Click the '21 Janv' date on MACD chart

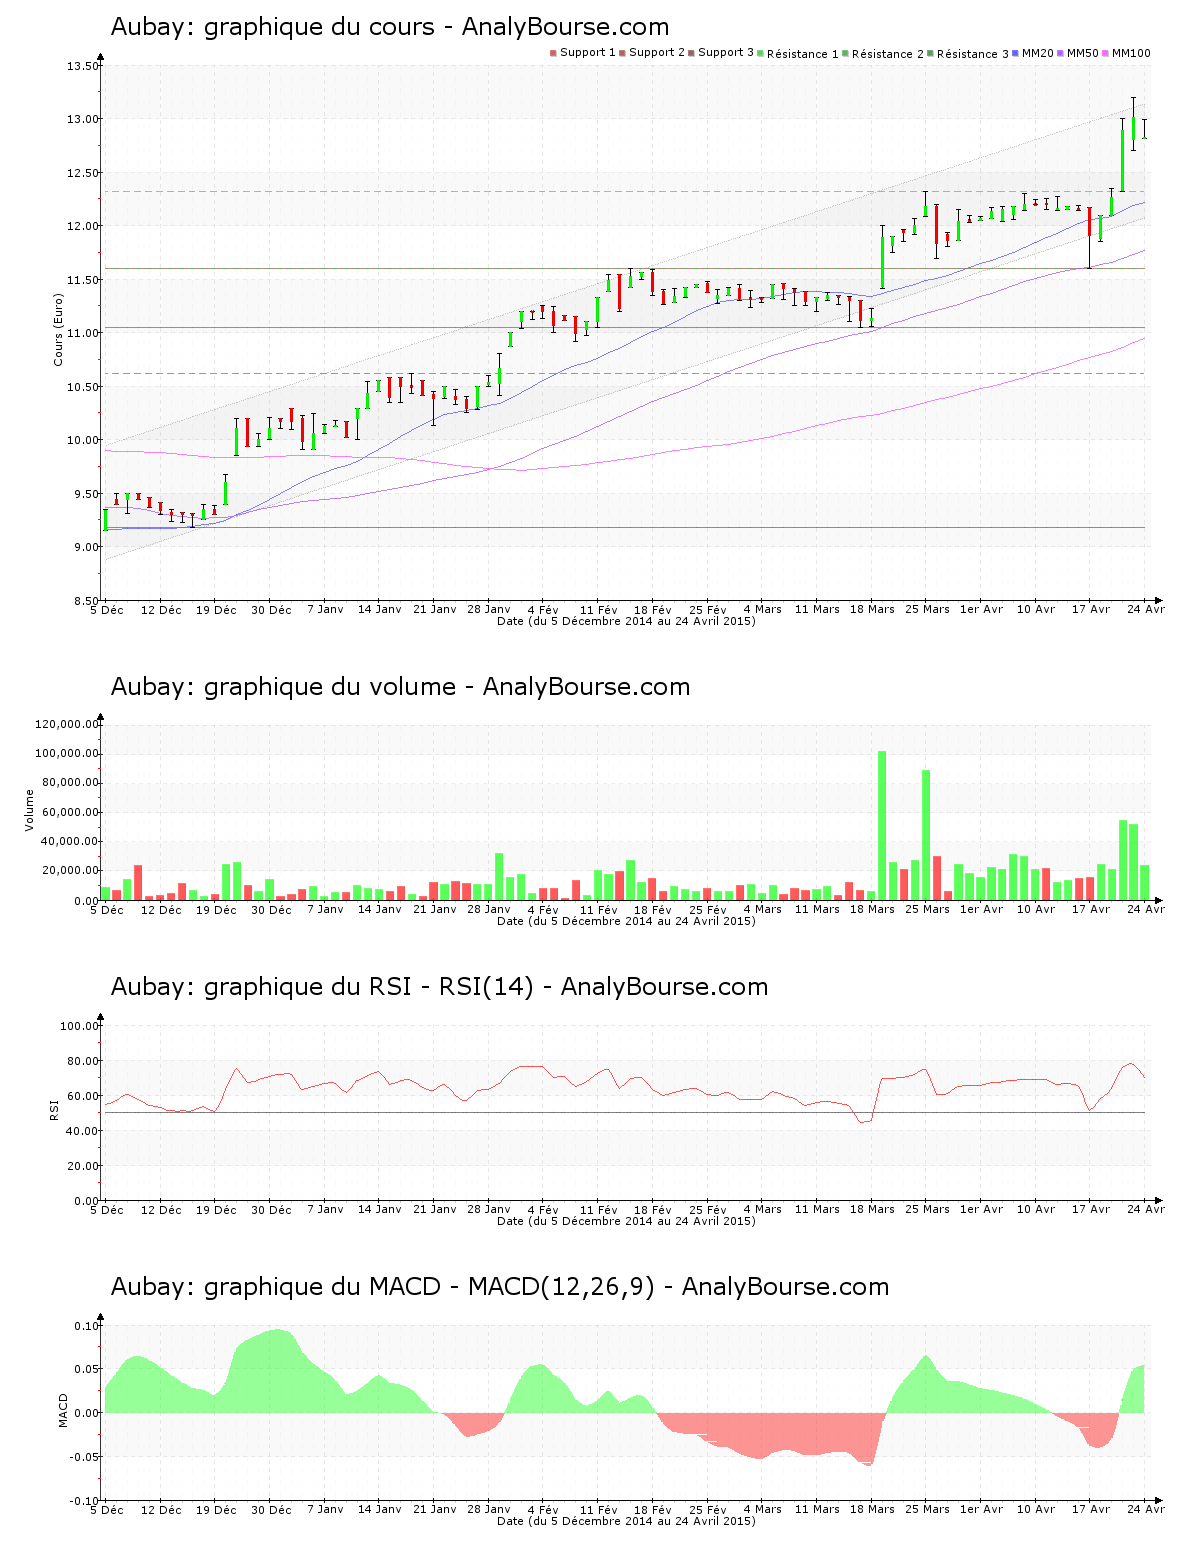tap(434, 1509)
